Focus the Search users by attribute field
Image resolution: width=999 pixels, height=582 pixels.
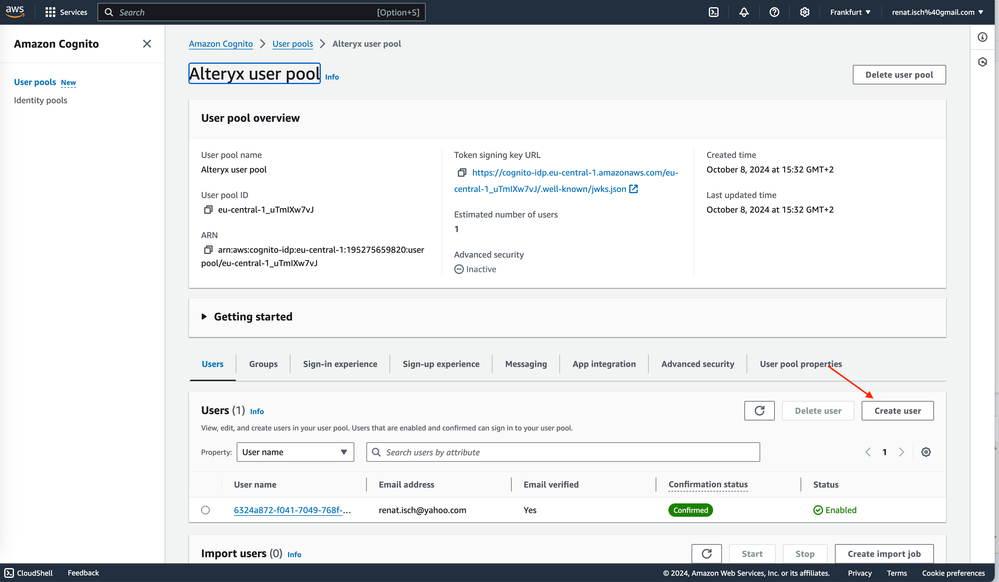click(563, 452)
